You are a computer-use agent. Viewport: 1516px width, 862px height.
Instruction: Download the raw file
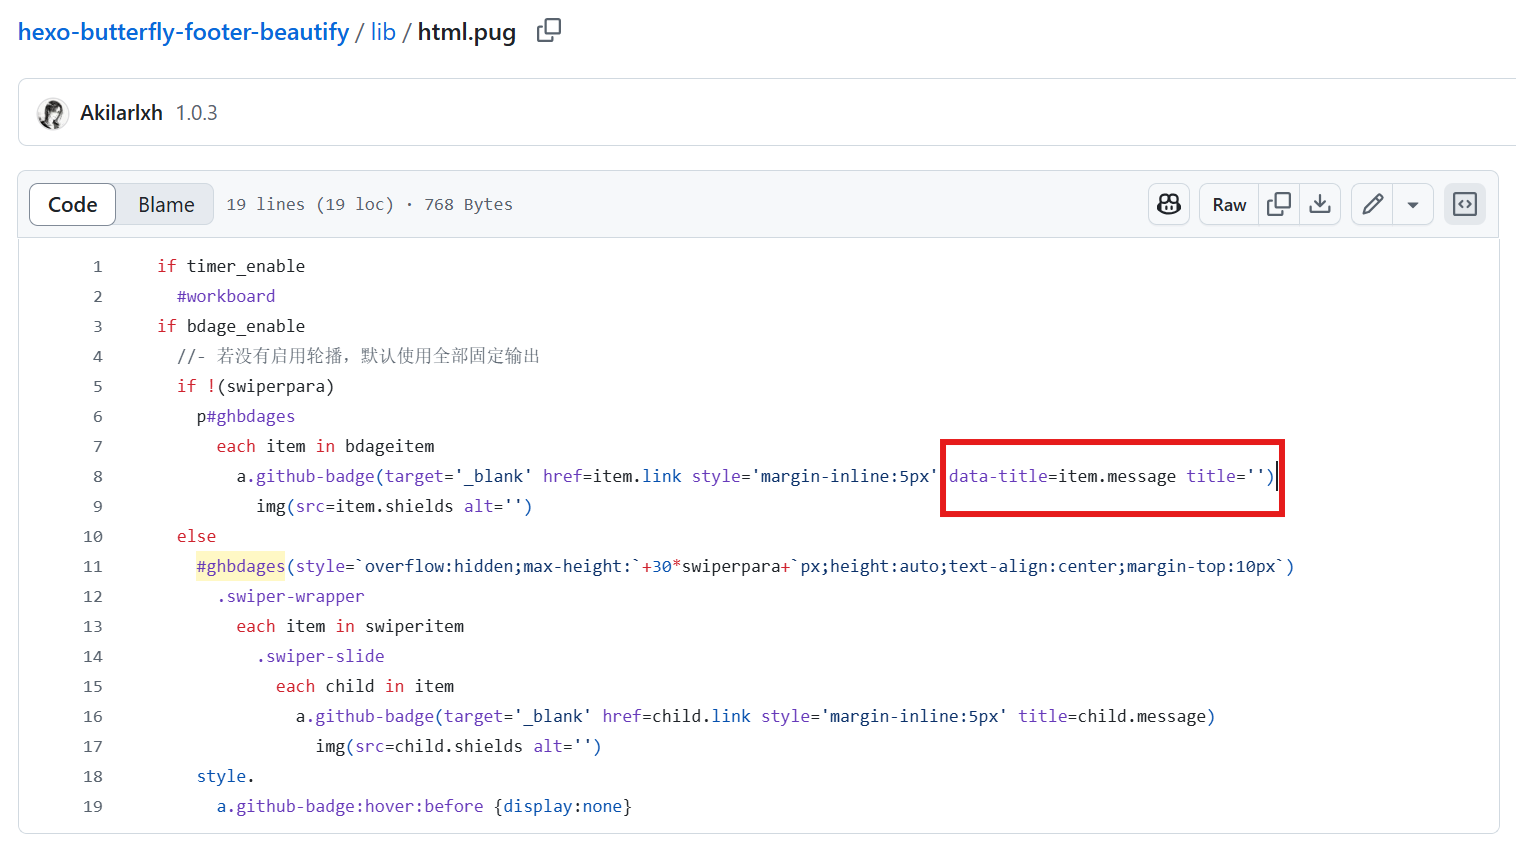[x=1320, y=204]
